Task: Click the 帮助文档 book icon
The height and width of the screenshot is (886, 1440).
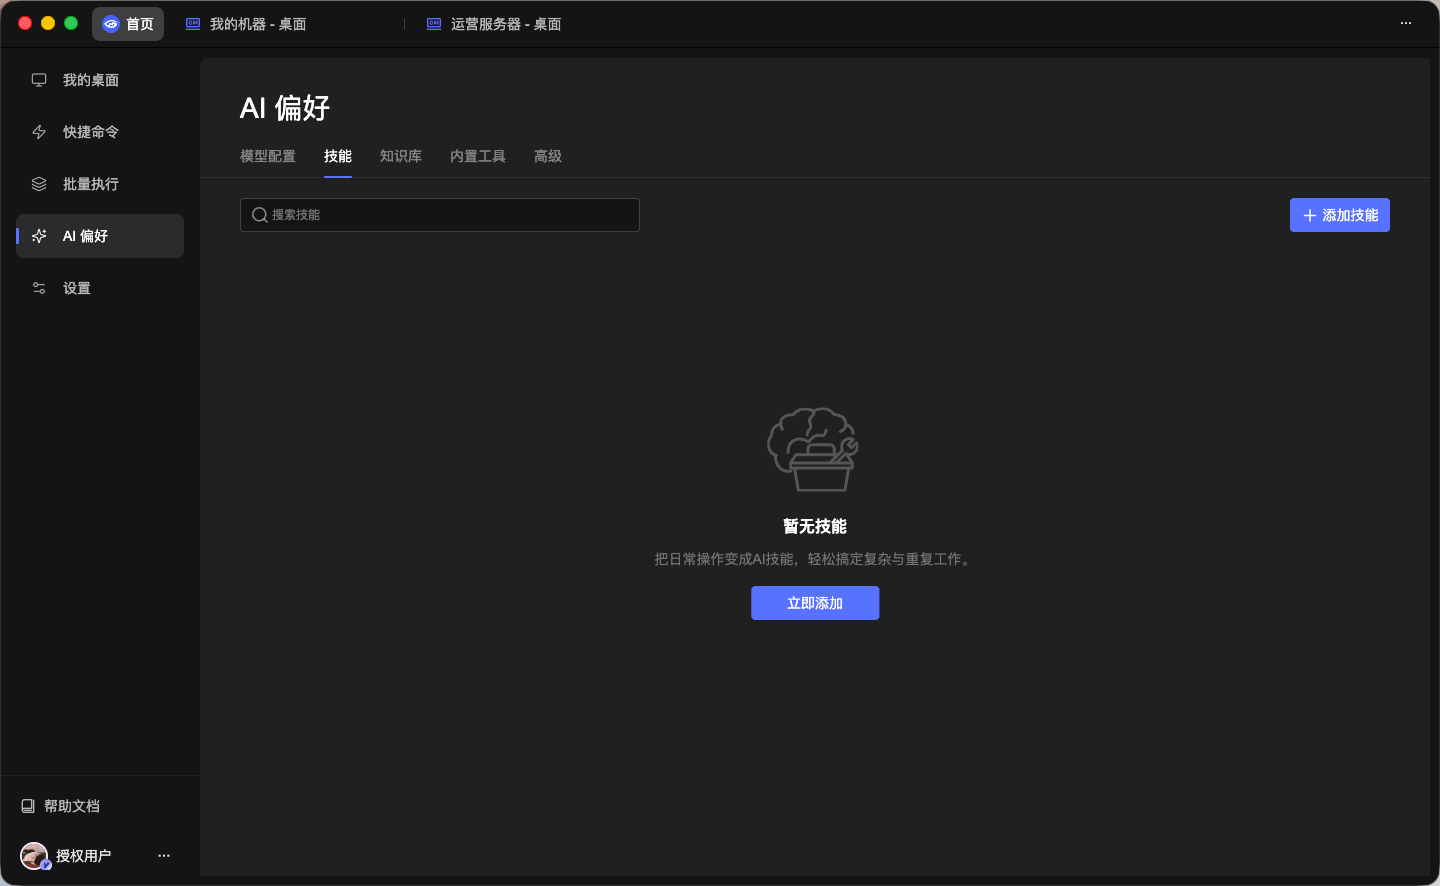Action: [x=28, y=806]
